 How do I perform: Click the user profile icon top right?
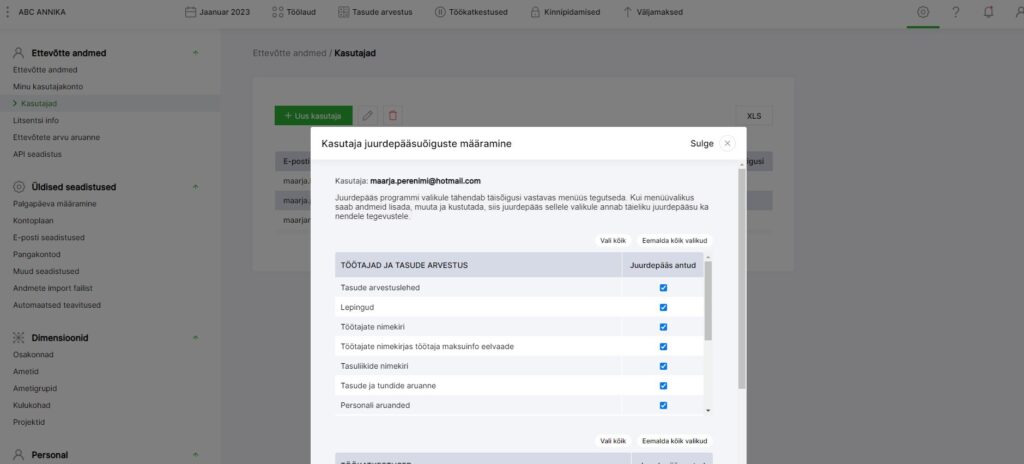point(1018,12)
